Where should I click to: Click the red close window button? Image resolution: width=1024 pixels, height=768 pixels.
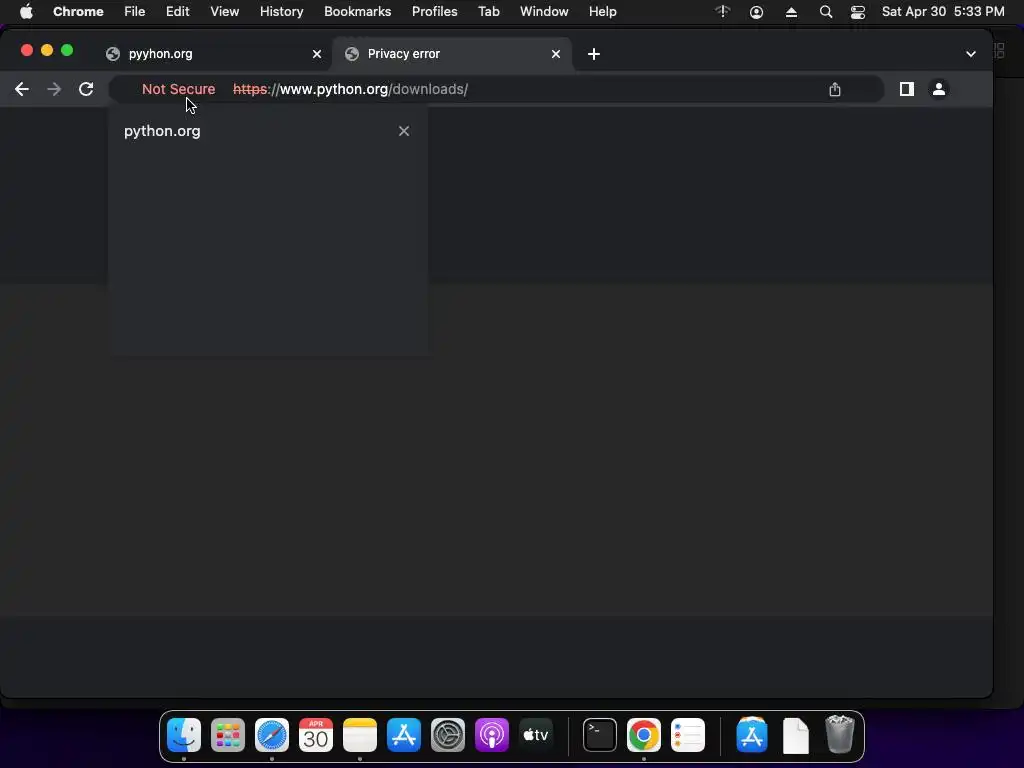tap(27, 50)
